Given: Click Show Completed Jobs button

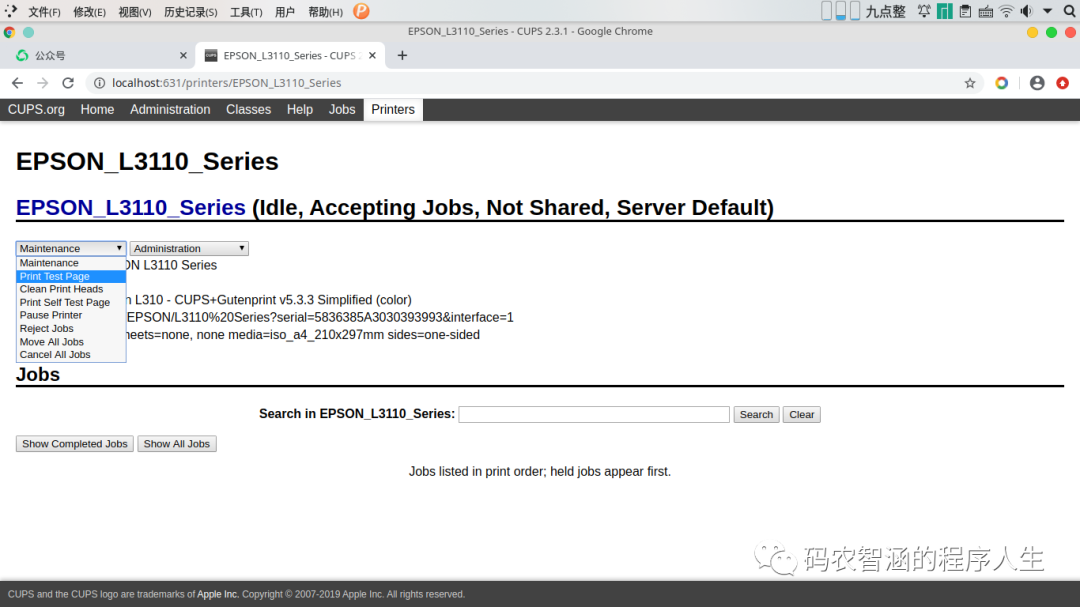Looking at the screenshot, I should pos(74,444).
